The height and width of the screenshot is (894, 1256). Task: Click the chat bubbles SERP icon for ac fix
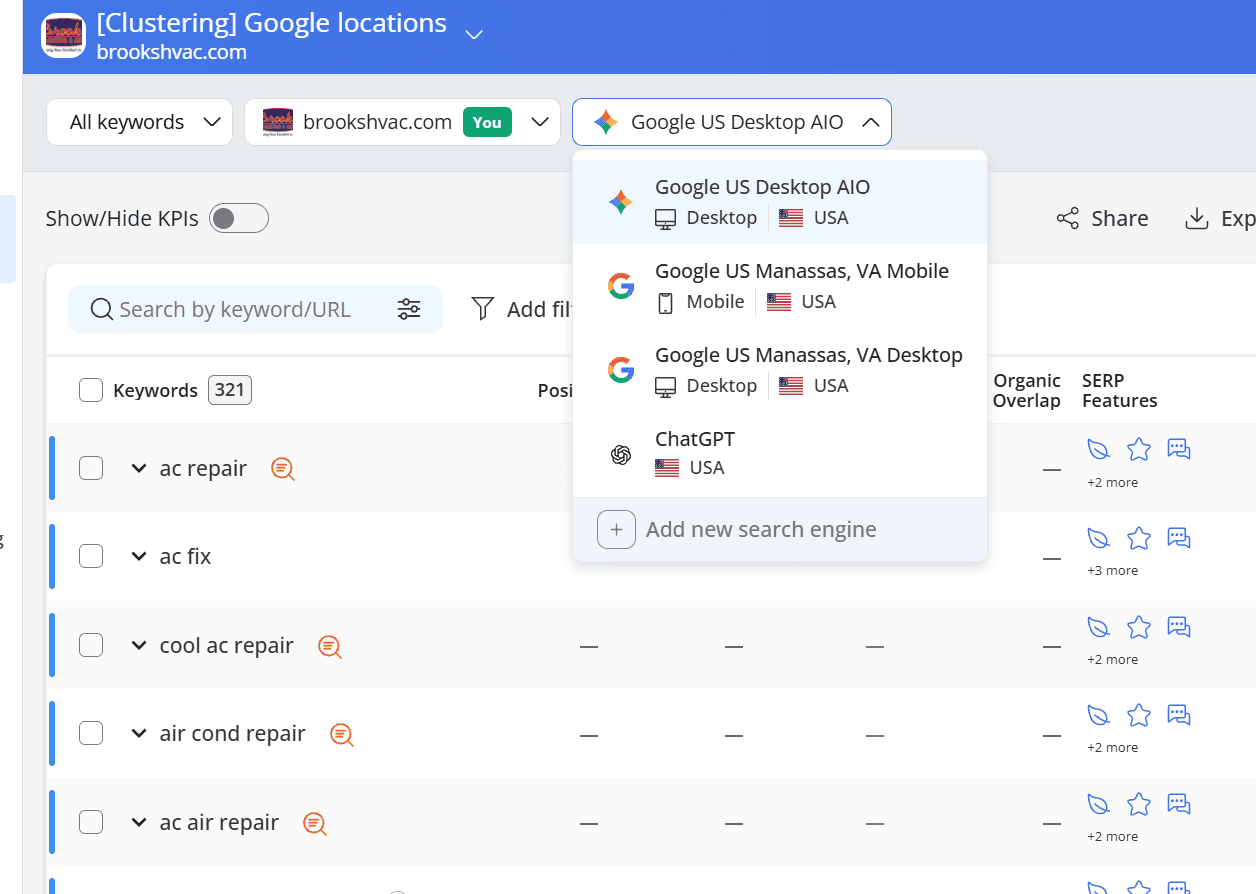(1179, 538)
